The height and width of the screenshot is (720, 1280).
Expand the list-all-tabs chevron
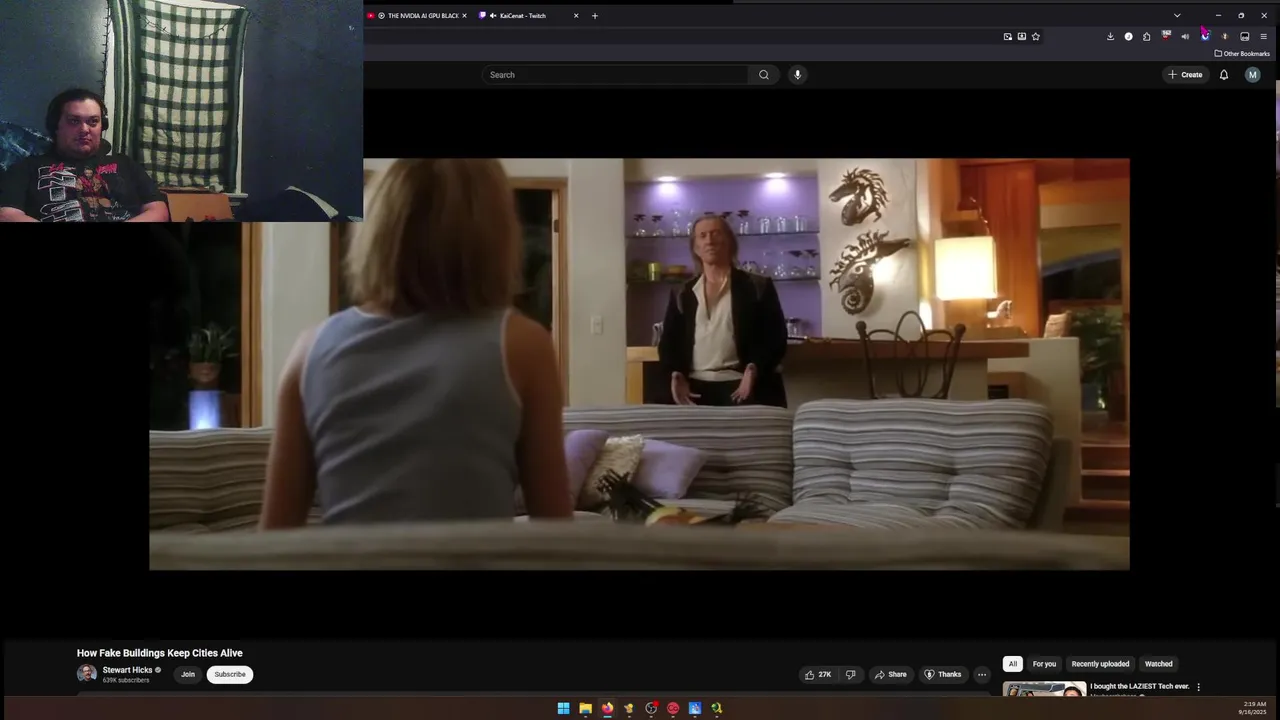(x=1177, y=15)
